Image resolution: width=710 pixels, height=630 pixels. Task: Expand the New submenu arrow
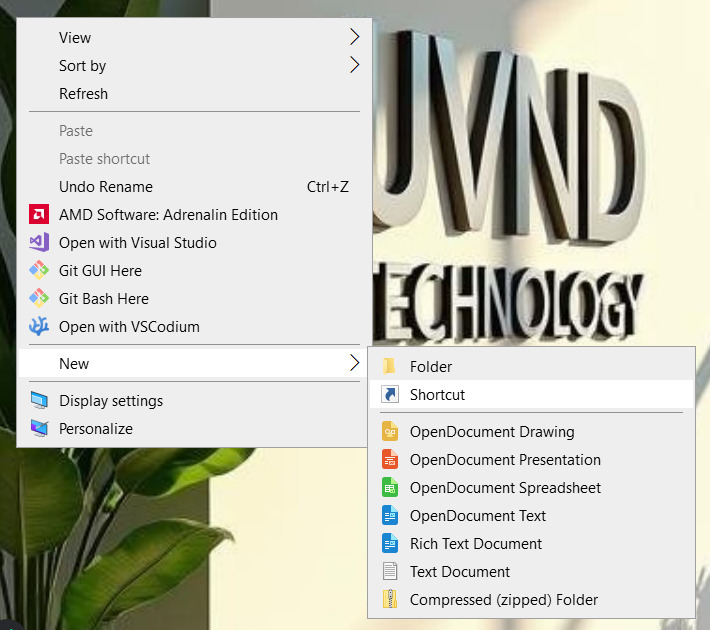[355, 363]
